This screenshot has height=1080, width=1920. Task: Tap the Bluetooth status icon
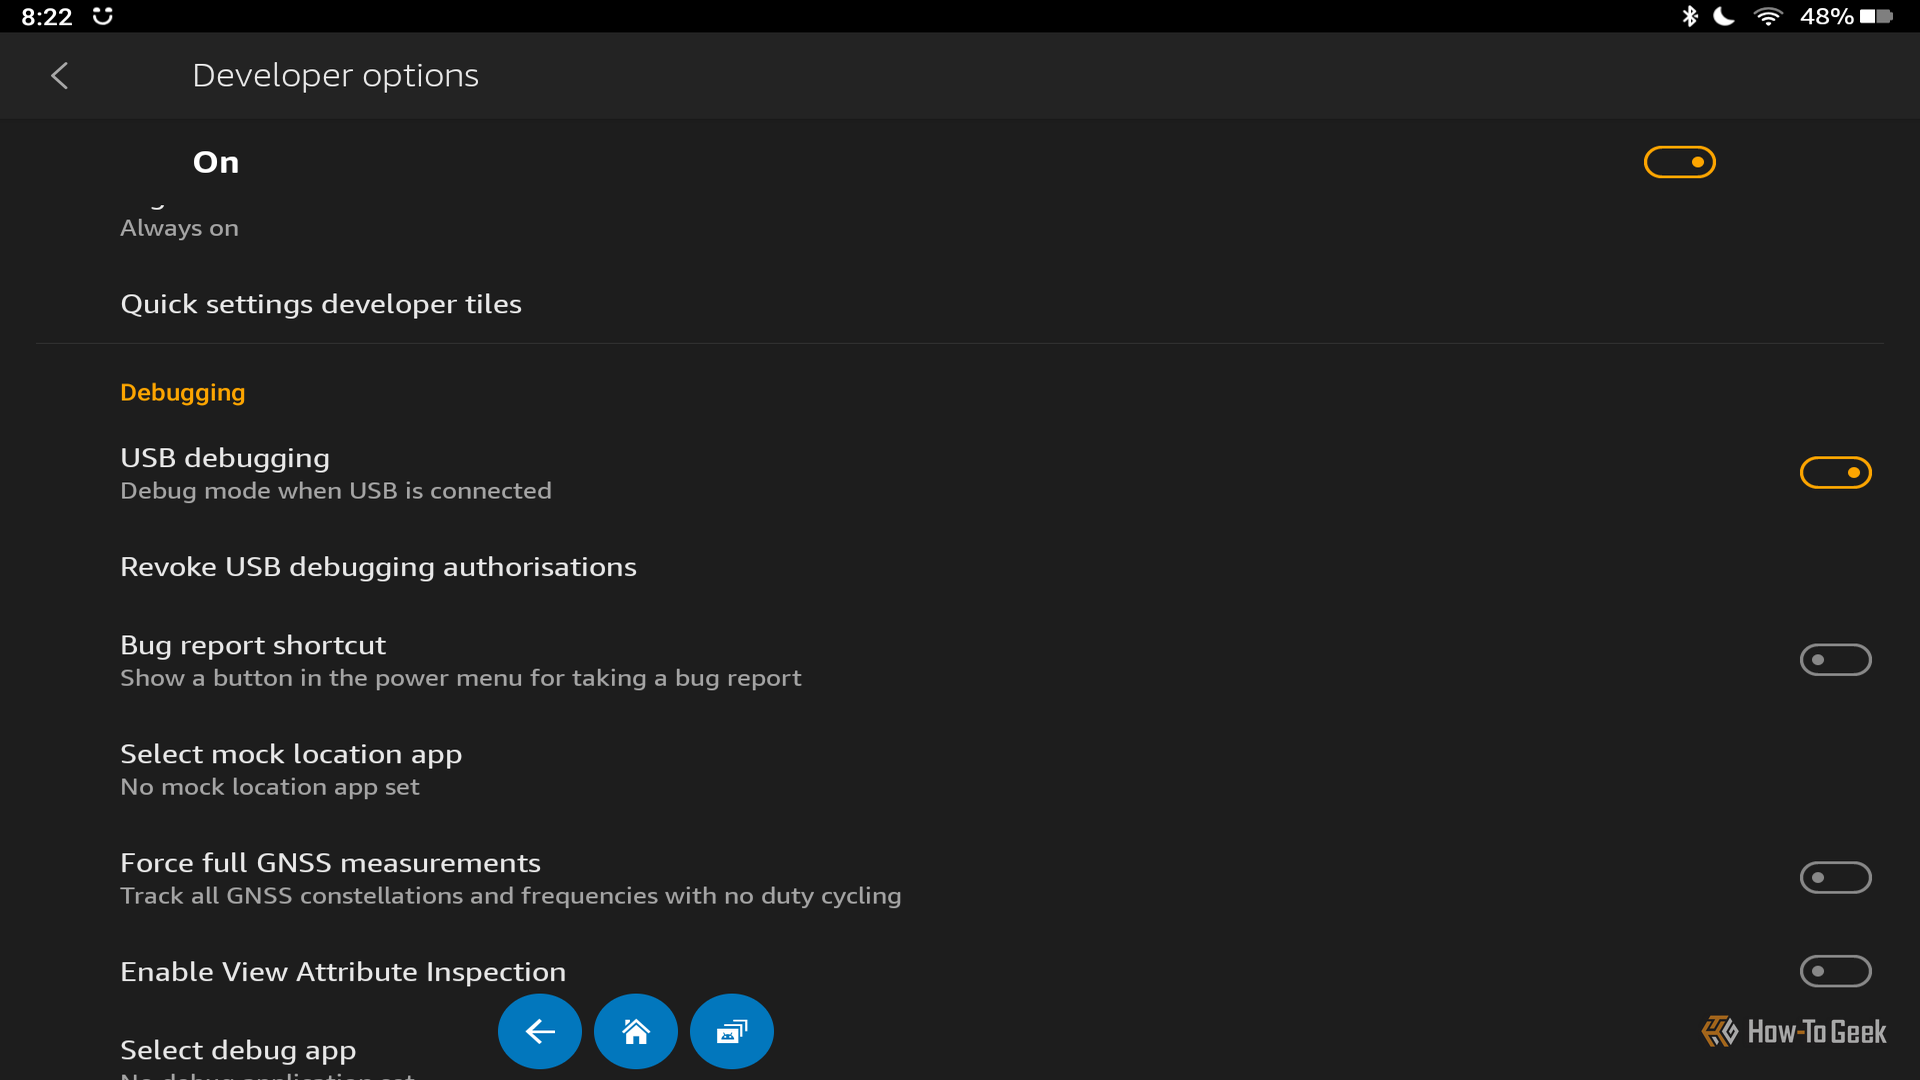pos(1690,16)
